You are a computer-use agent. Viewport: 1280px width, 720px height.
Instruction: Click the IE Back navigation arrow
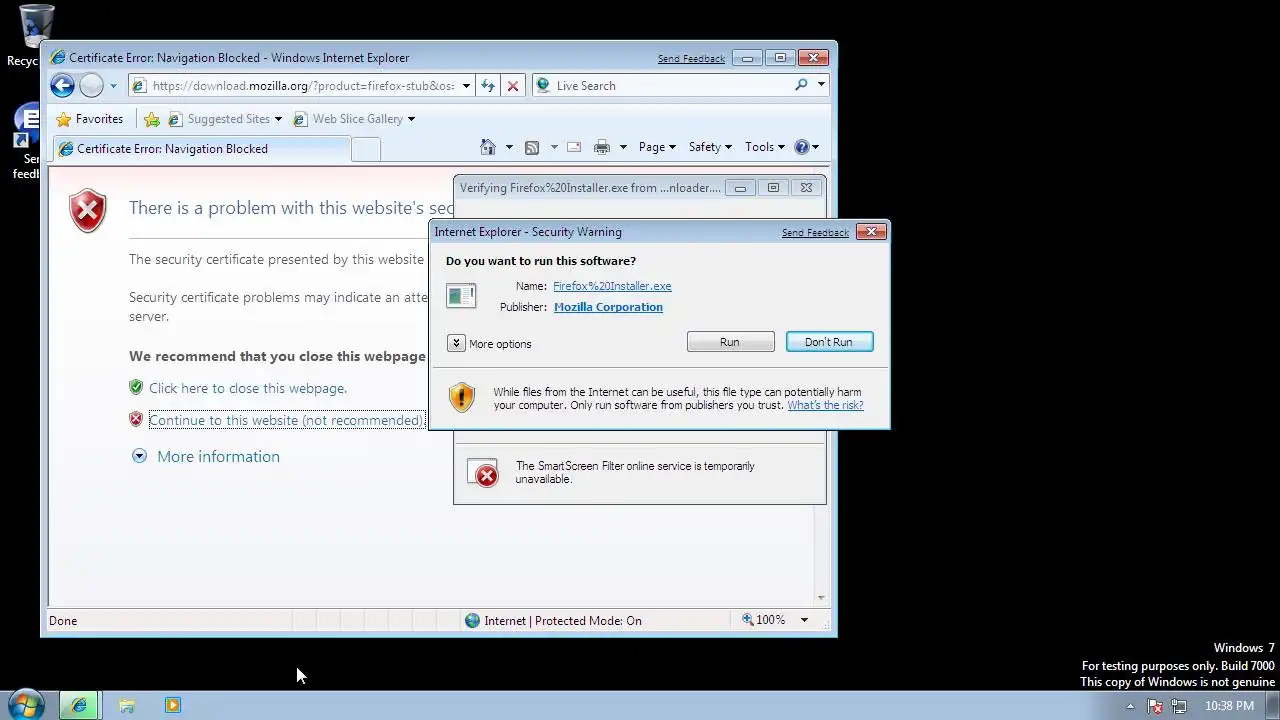(x=62, y=86)
